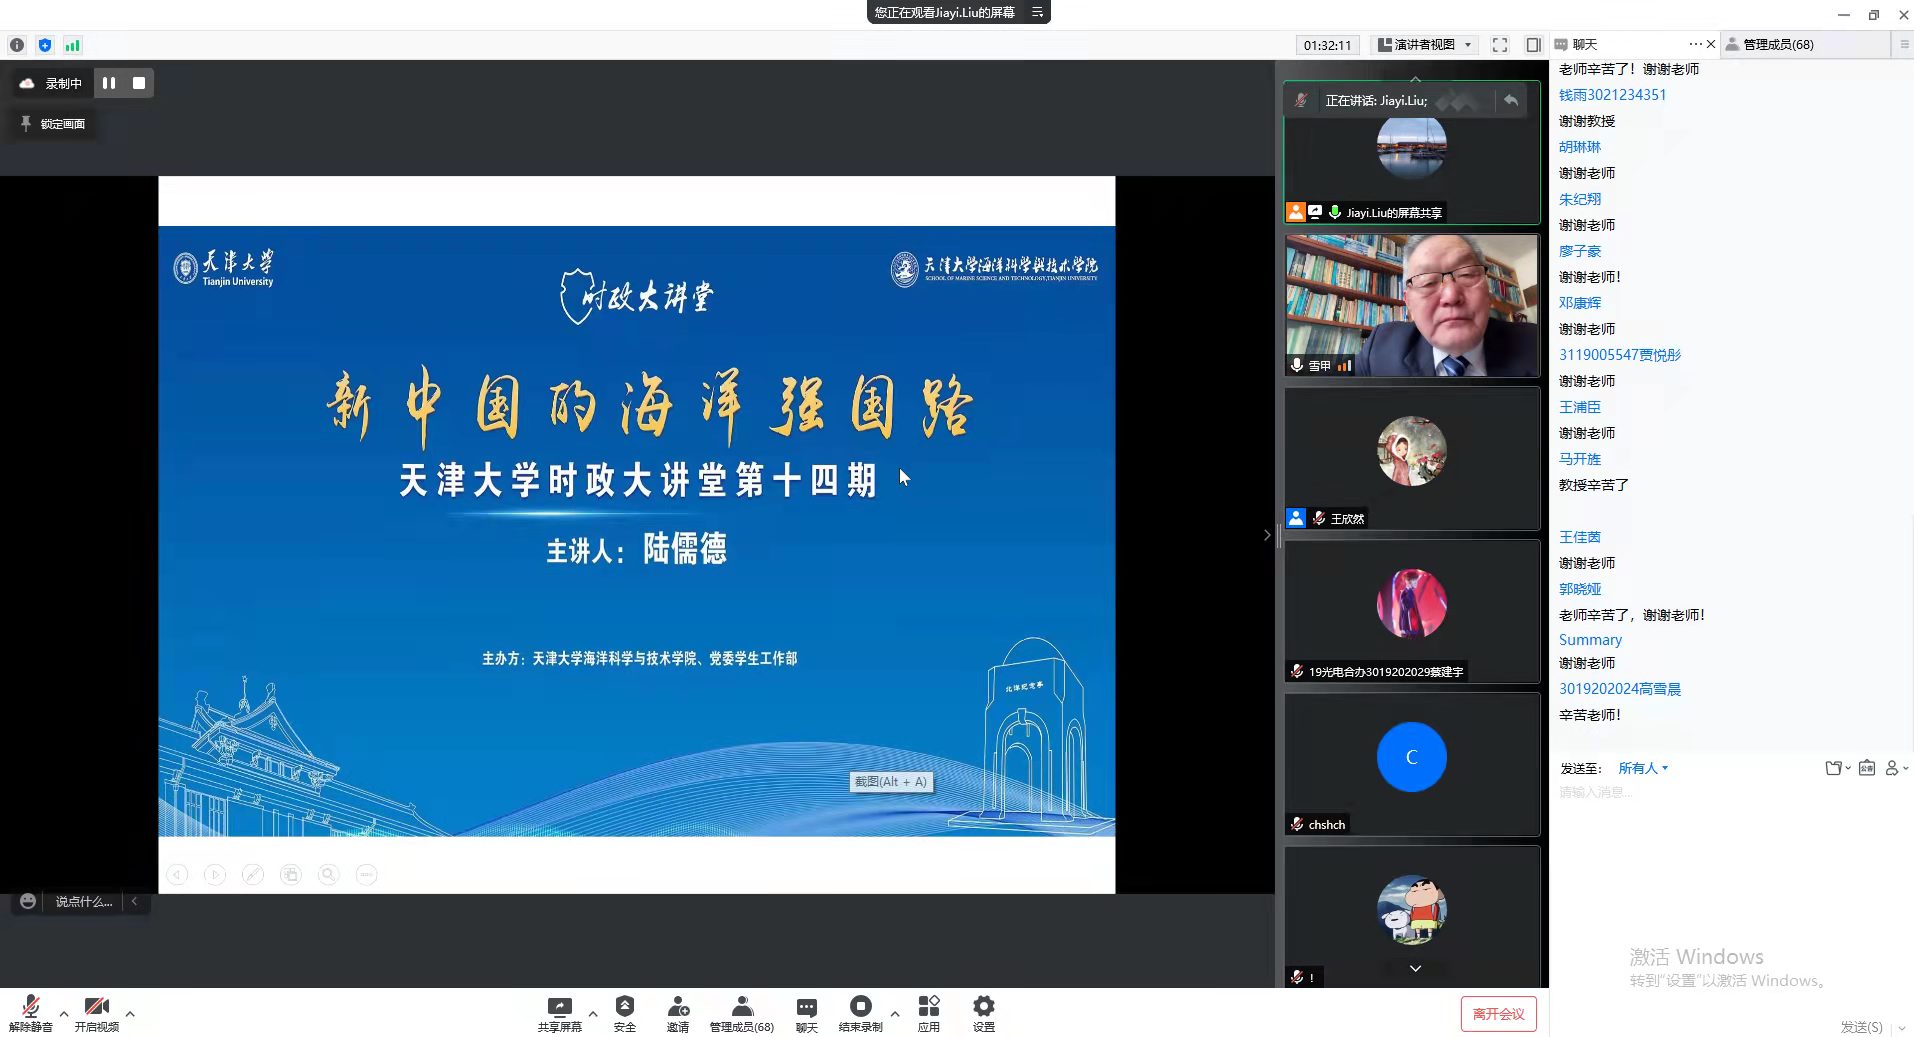Viewport: 1914px width, 1037px height.
Task: Click slide pen annotation control
Action: click(x=253, y=875)
